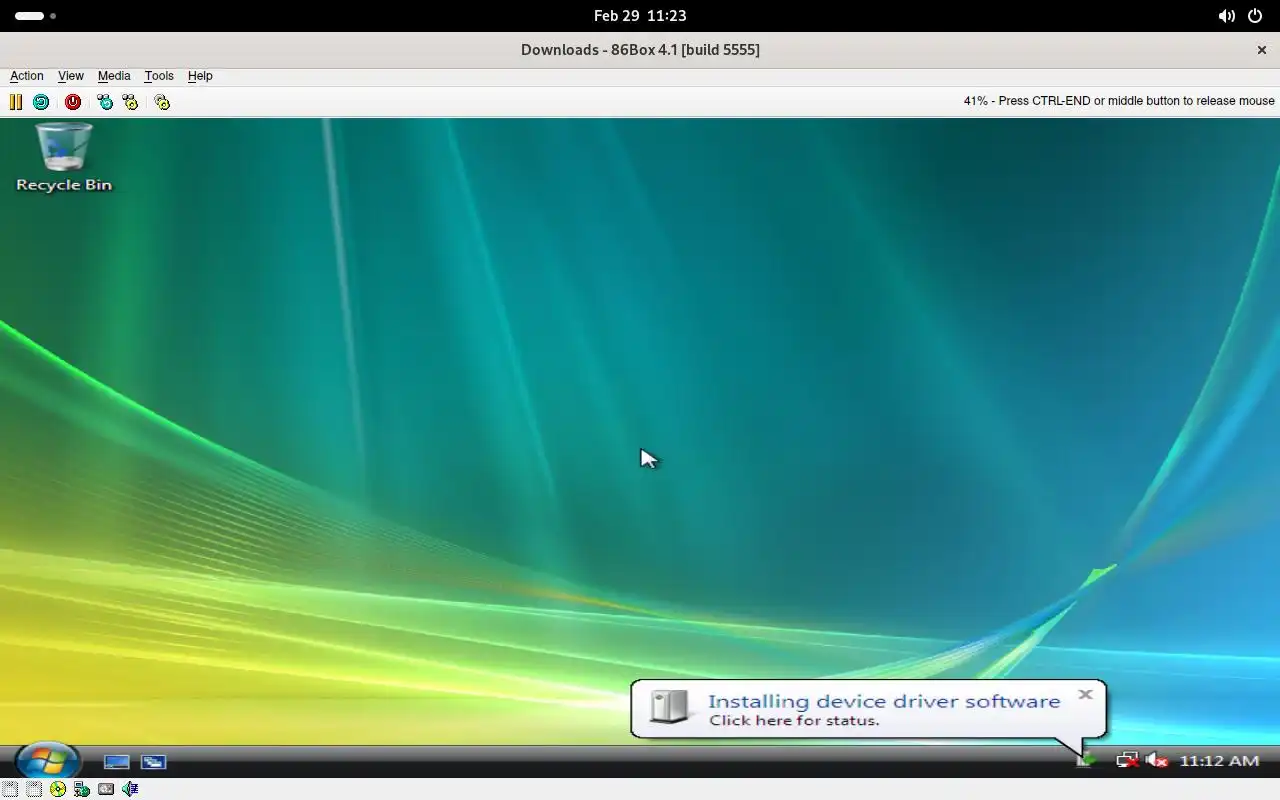Image resolution: width=1280 pixels, height=800 pixels.
Task: Click the Vista network disconnected tray icon
Action: (1127, 761)
